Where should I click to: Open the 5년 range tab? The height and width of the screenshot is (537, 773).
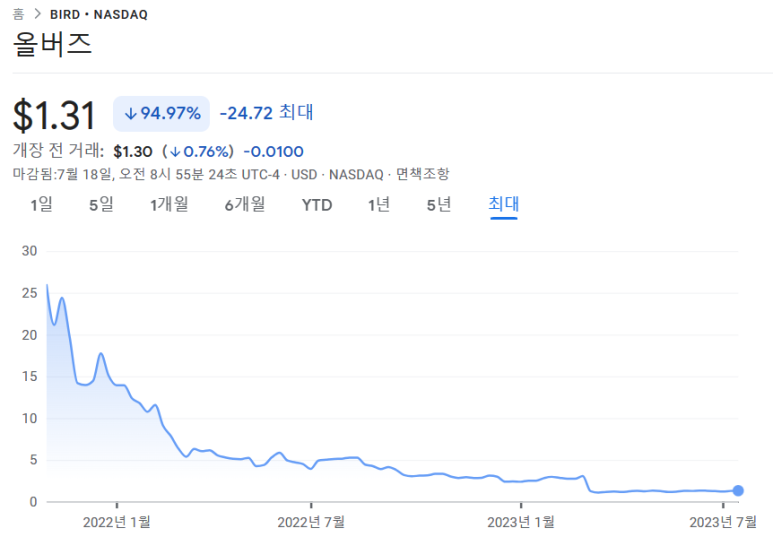pos(439,204)
